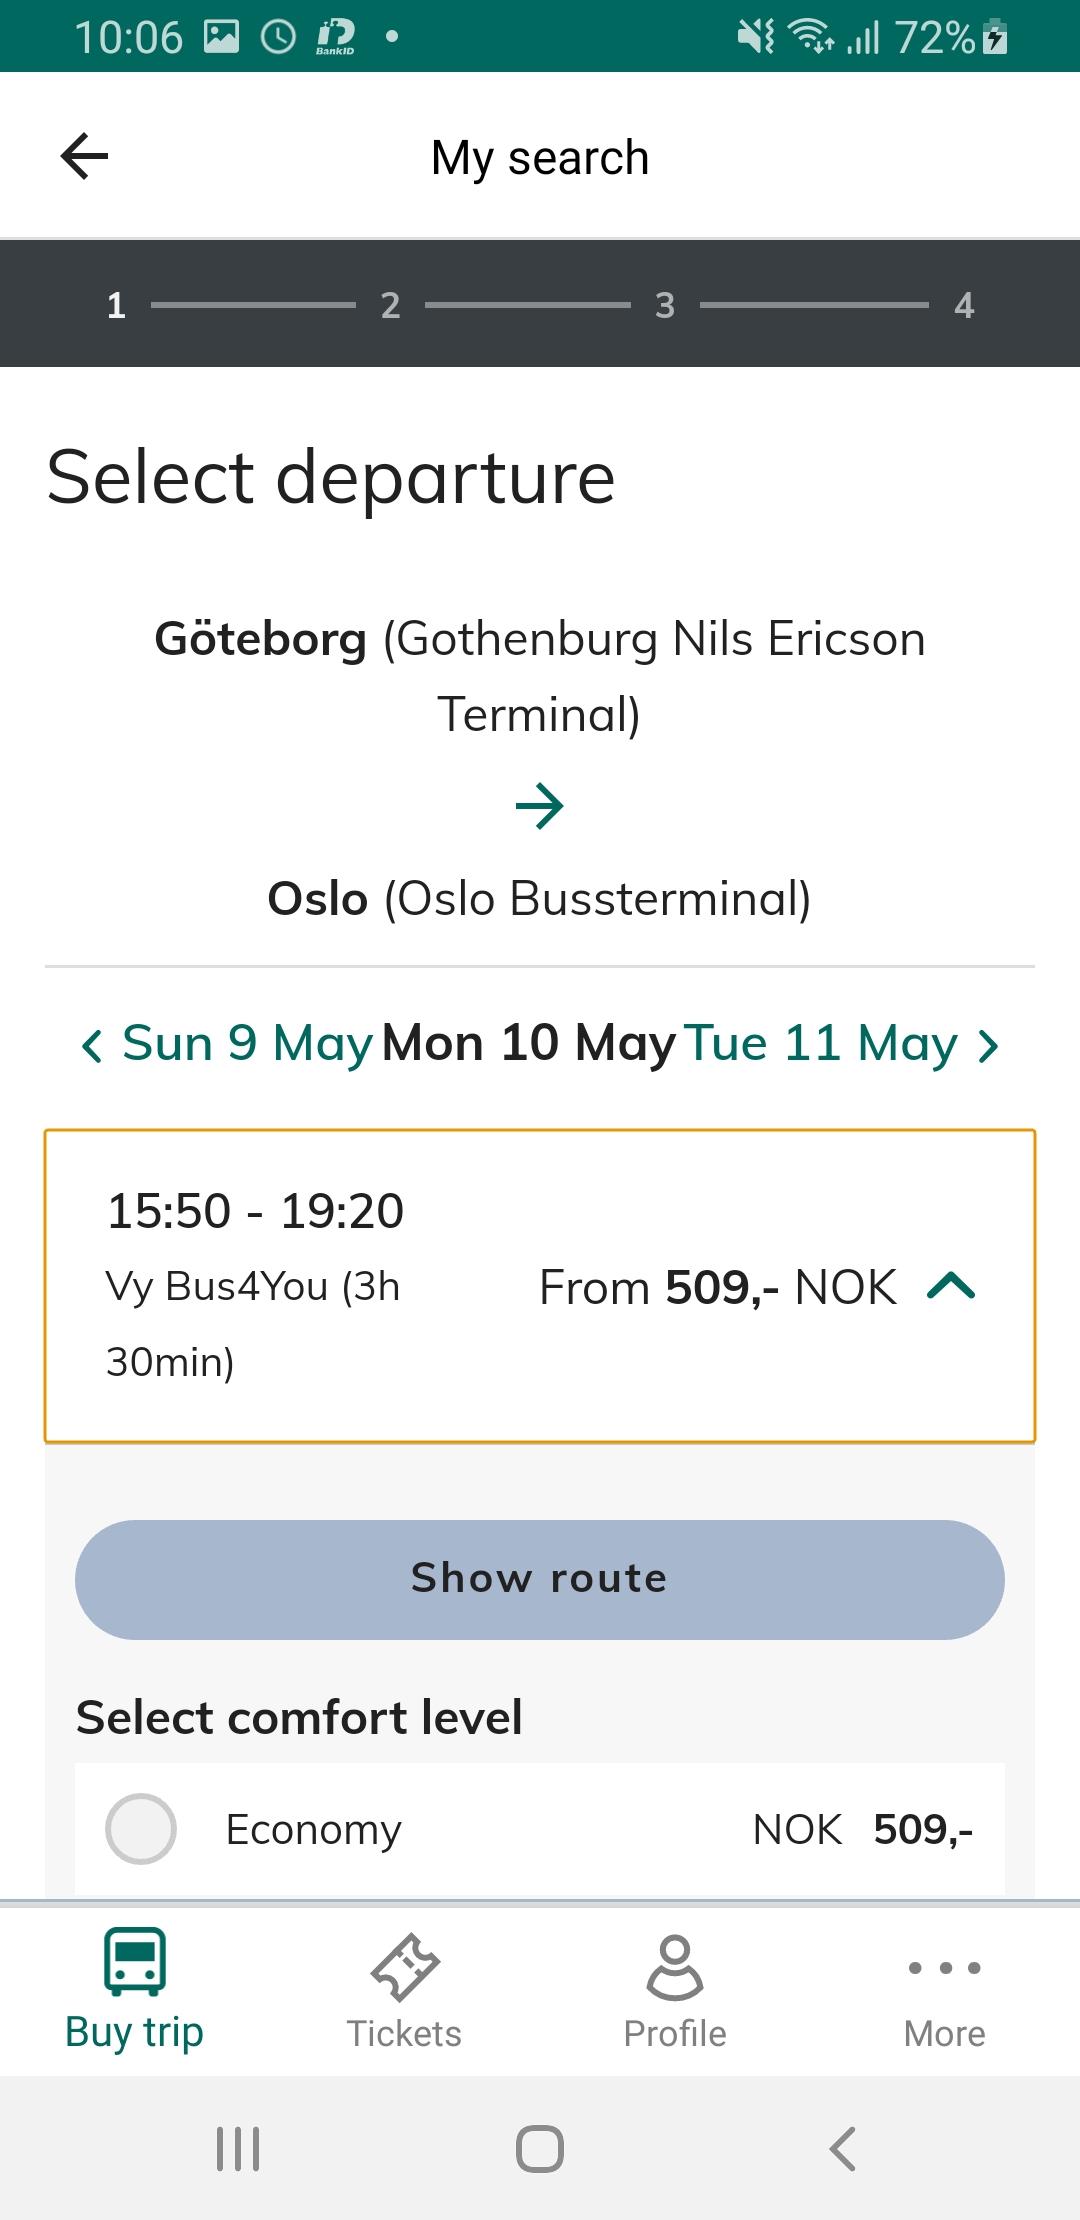1080x2220 pixels.
Task: Switch to Sun 9 May date
Action: click(246, 1044)
